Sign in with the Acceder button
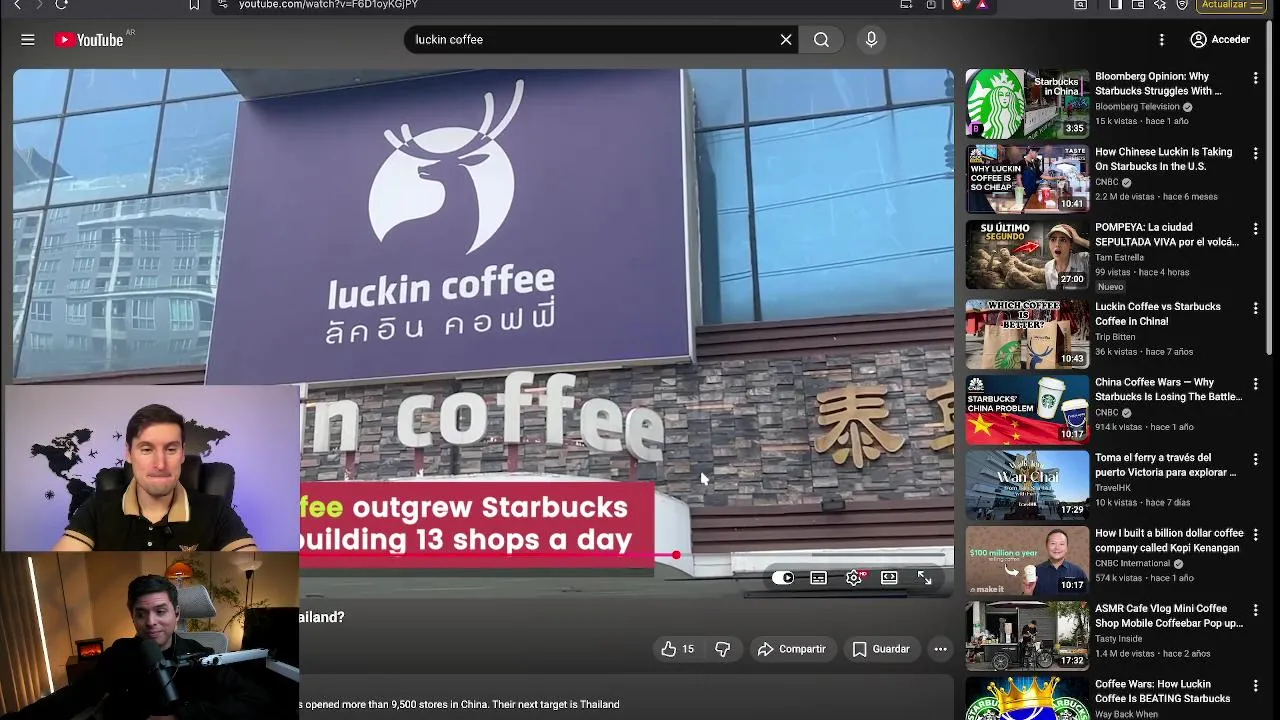Screen dimensions: 1280x720 [x=1220, y=40]
